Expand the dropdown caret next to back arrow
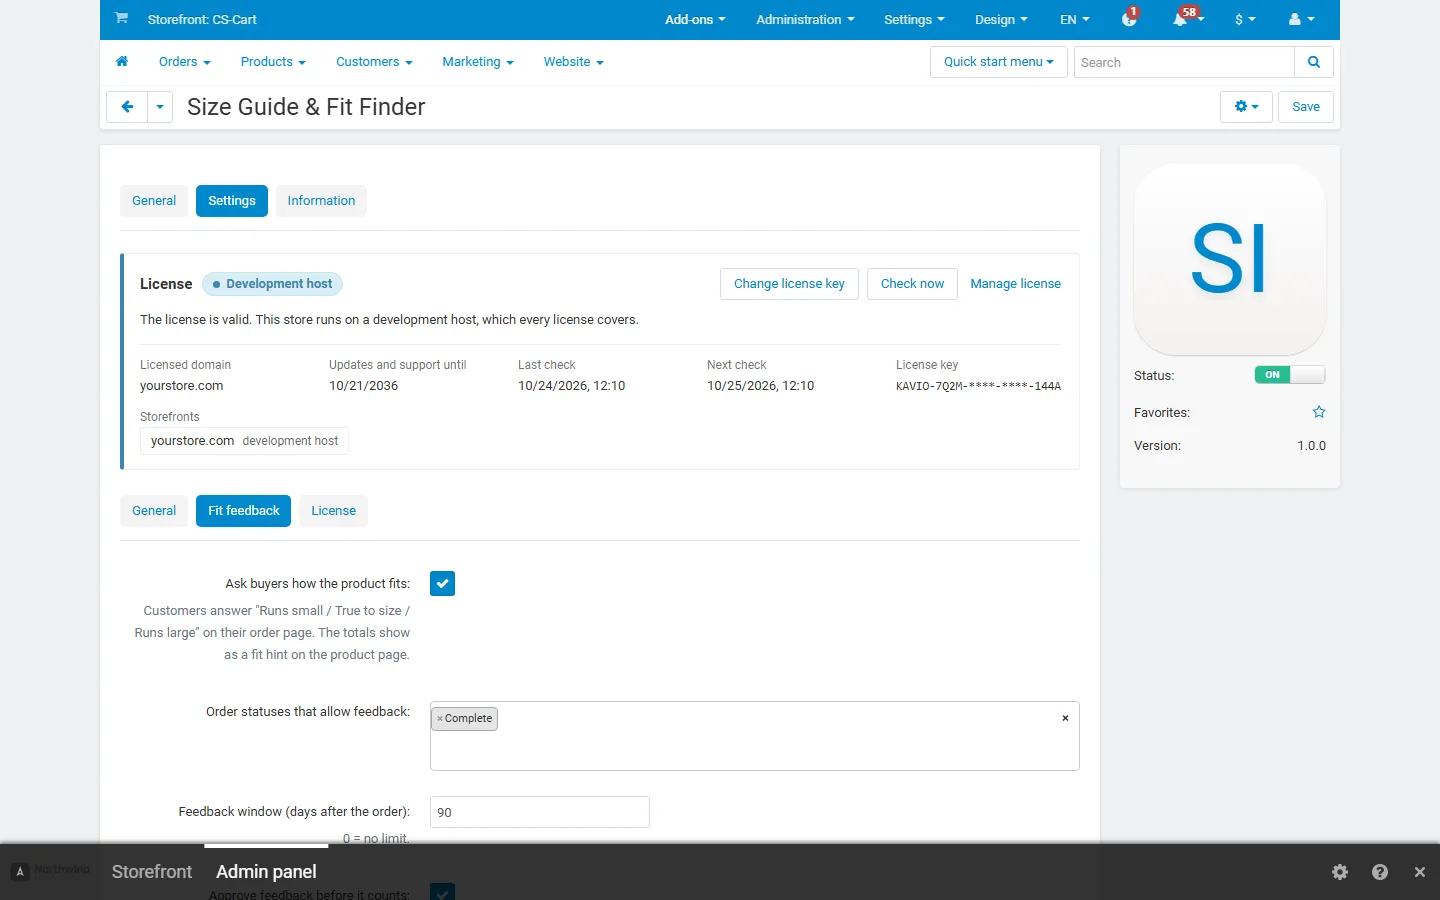 [160, 107]
